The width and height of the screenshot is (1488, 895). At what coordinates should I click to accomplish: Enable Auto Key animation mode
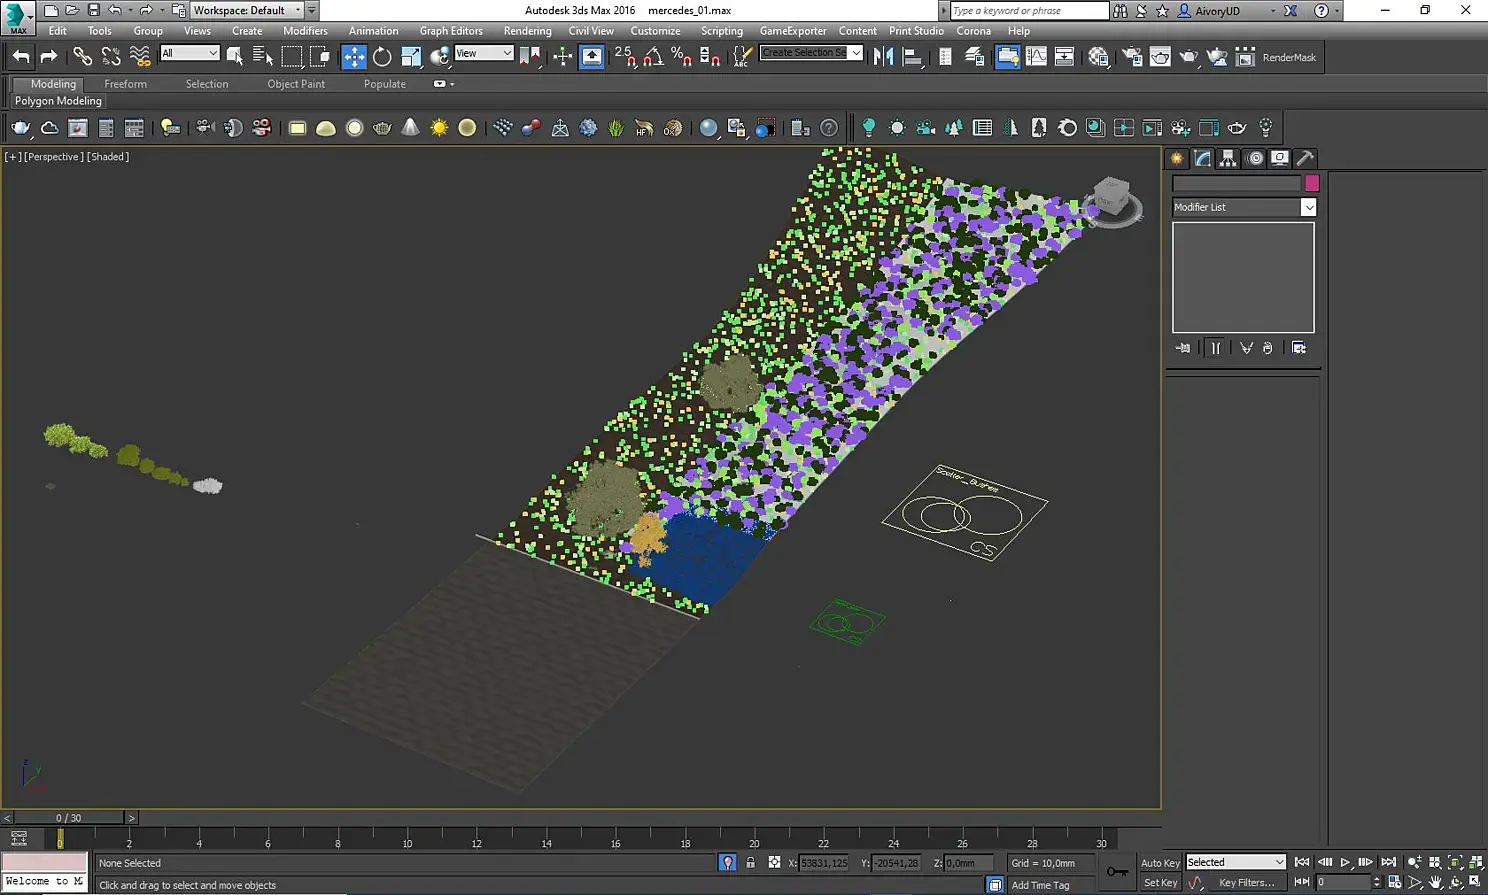[1160, 863]
